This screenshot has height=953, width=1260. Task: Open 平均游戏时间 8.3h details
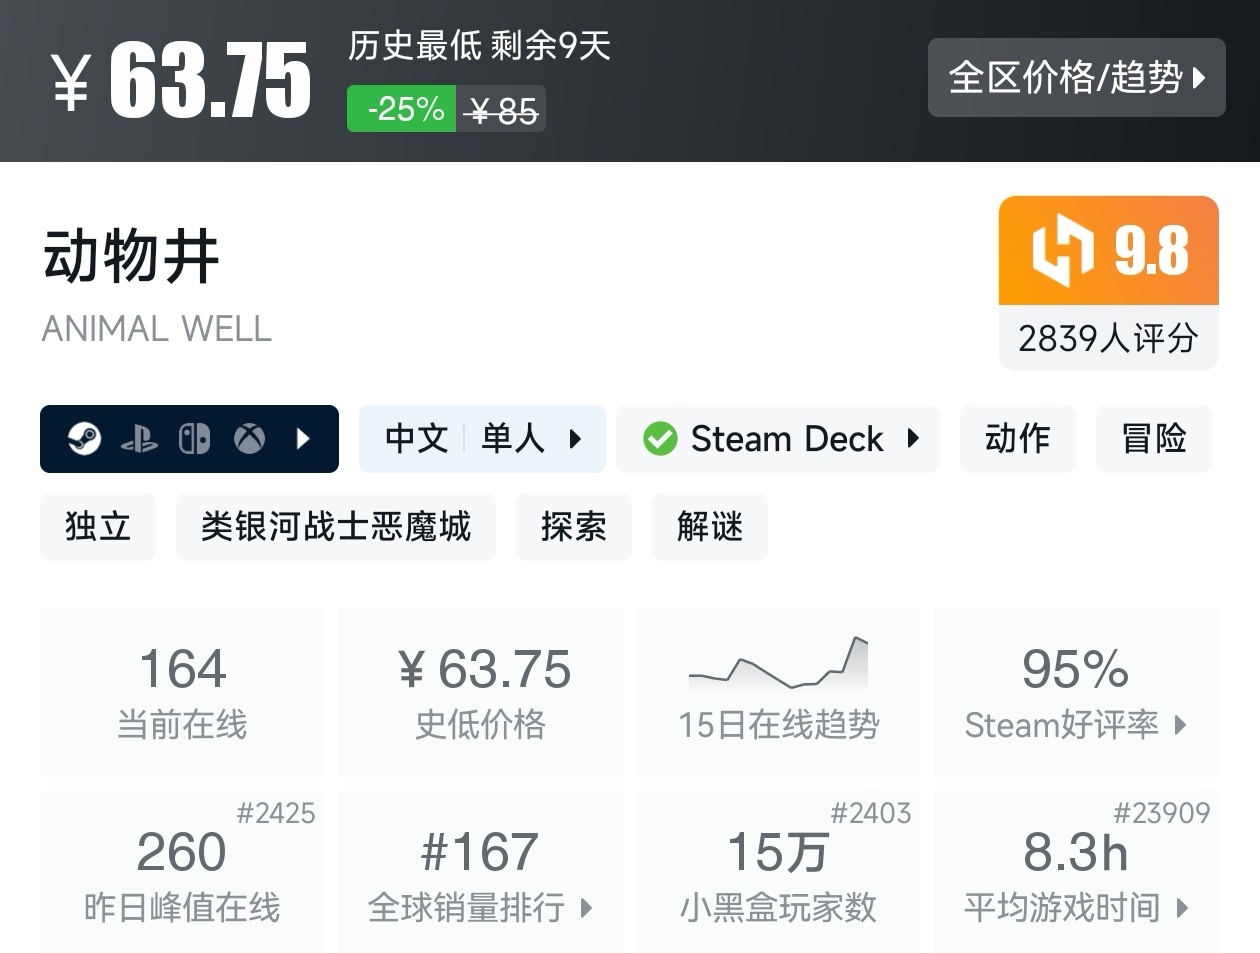tap(1076, 872)
